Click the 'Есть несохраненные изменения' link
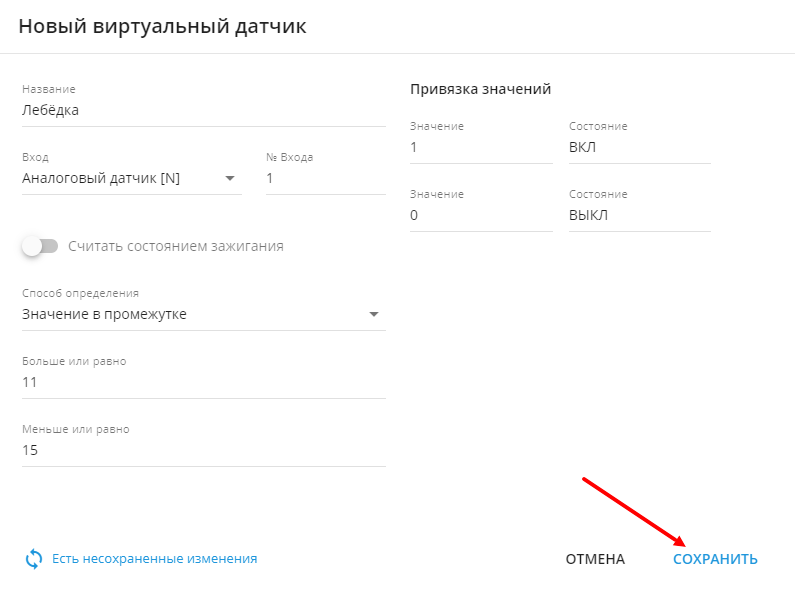 pos(154,559)
